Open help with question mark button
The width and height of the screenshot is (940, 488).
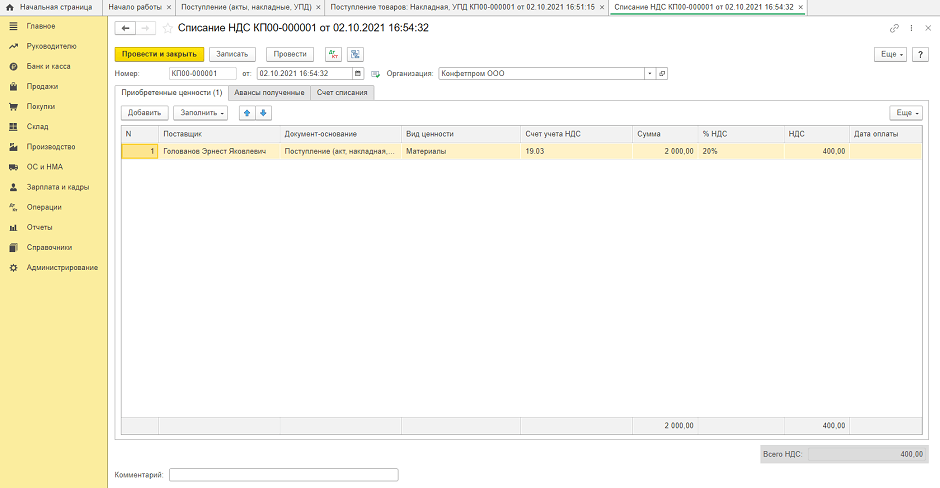click(x=921, y=54)
